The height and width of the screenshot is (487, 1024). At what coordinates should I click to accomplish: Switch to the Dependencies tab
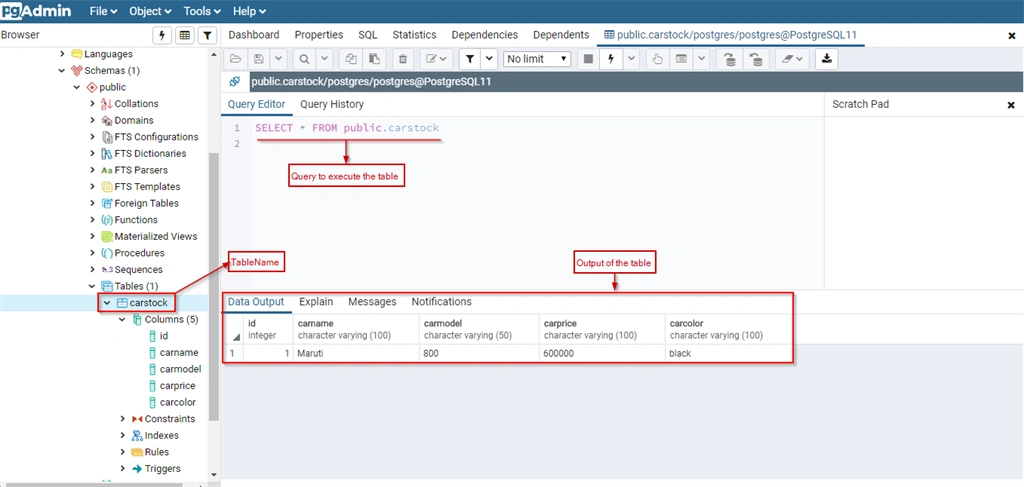[485, 35]
